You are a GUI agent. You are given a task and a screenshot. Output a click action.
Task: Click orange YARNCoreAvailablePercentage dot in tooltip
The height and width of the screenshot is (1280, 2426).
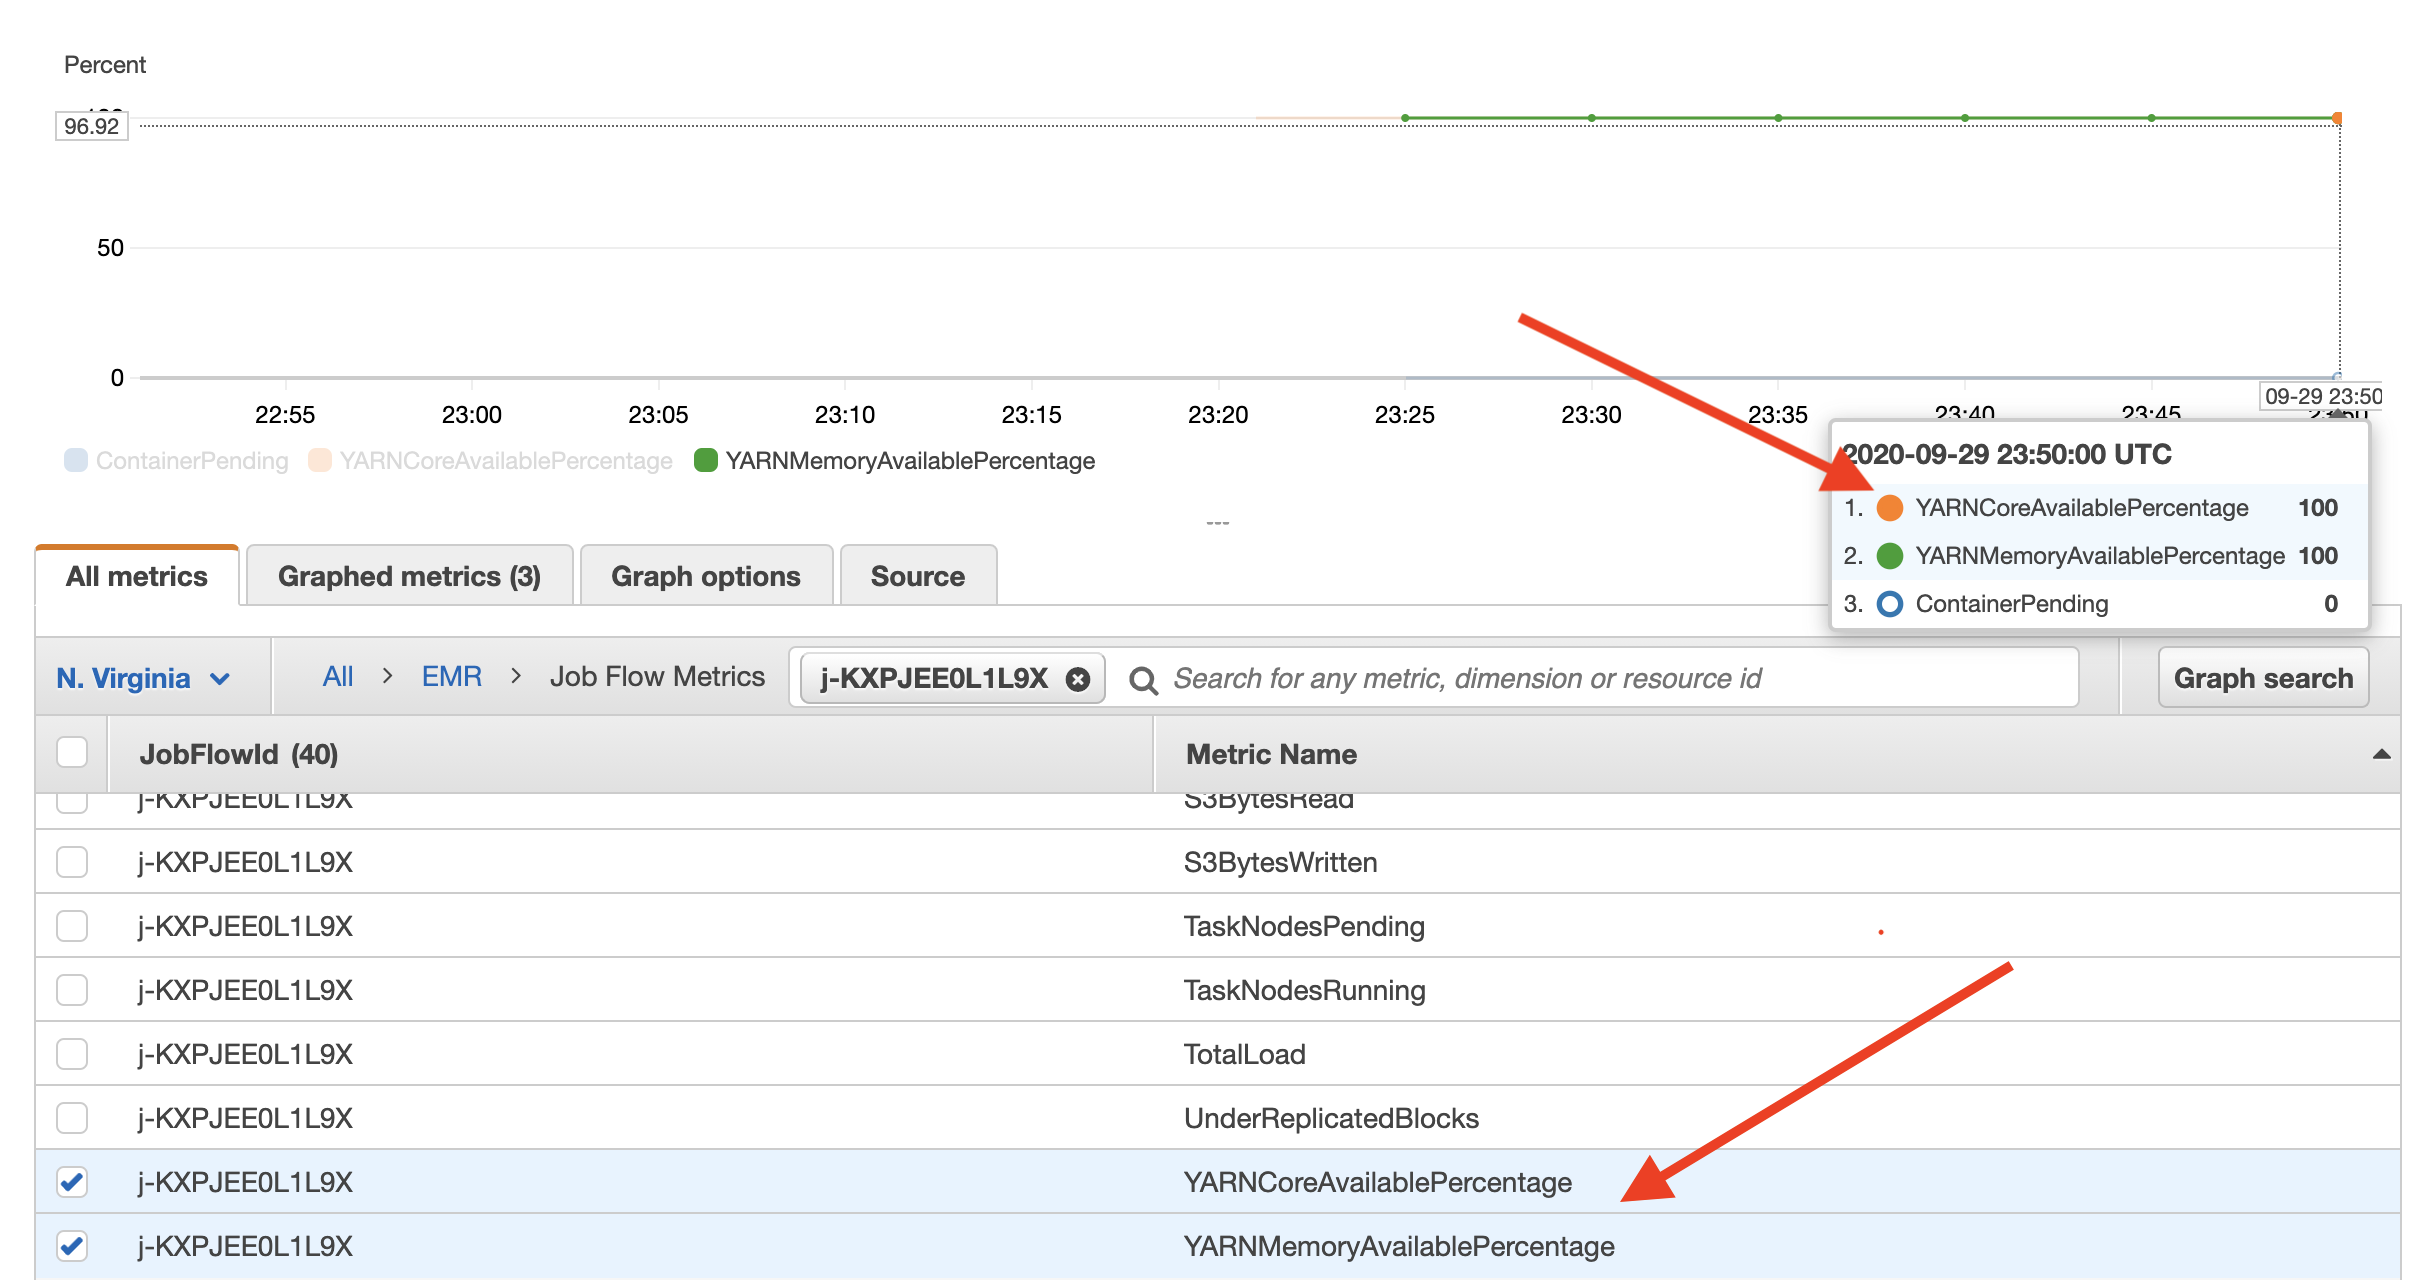pos(1889,508)
